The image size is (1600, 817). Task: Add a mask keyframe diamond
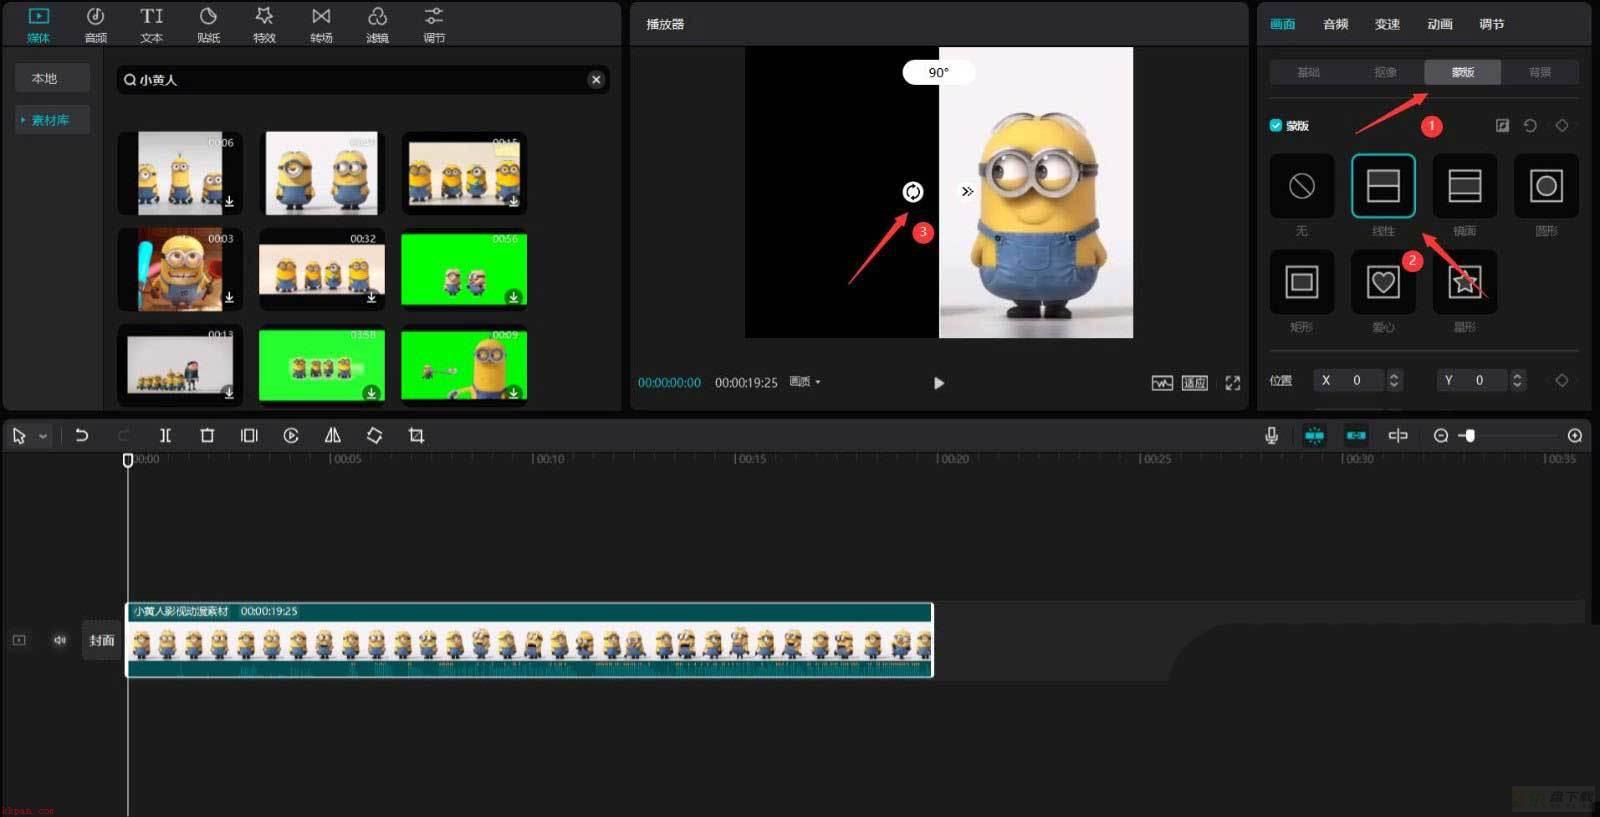(1562, 125)
